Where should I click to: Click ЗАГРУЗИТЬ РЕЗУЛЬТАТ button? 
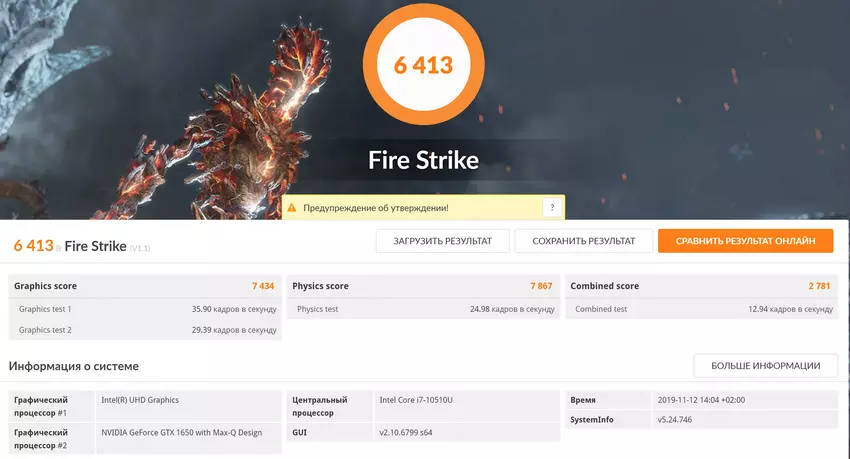point(442,241)
